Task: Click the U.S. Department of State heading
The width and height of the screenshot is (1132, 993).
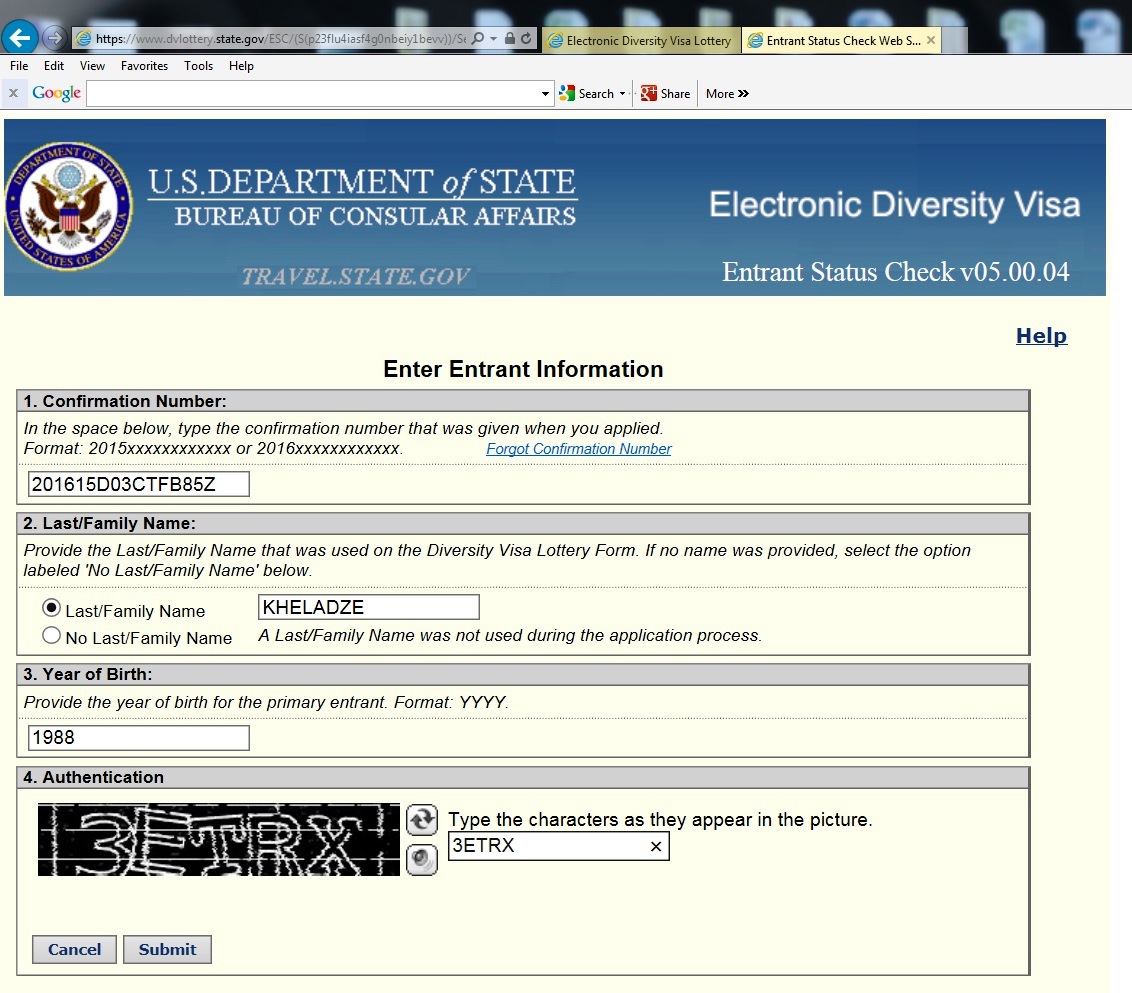Action: [362, 182]
